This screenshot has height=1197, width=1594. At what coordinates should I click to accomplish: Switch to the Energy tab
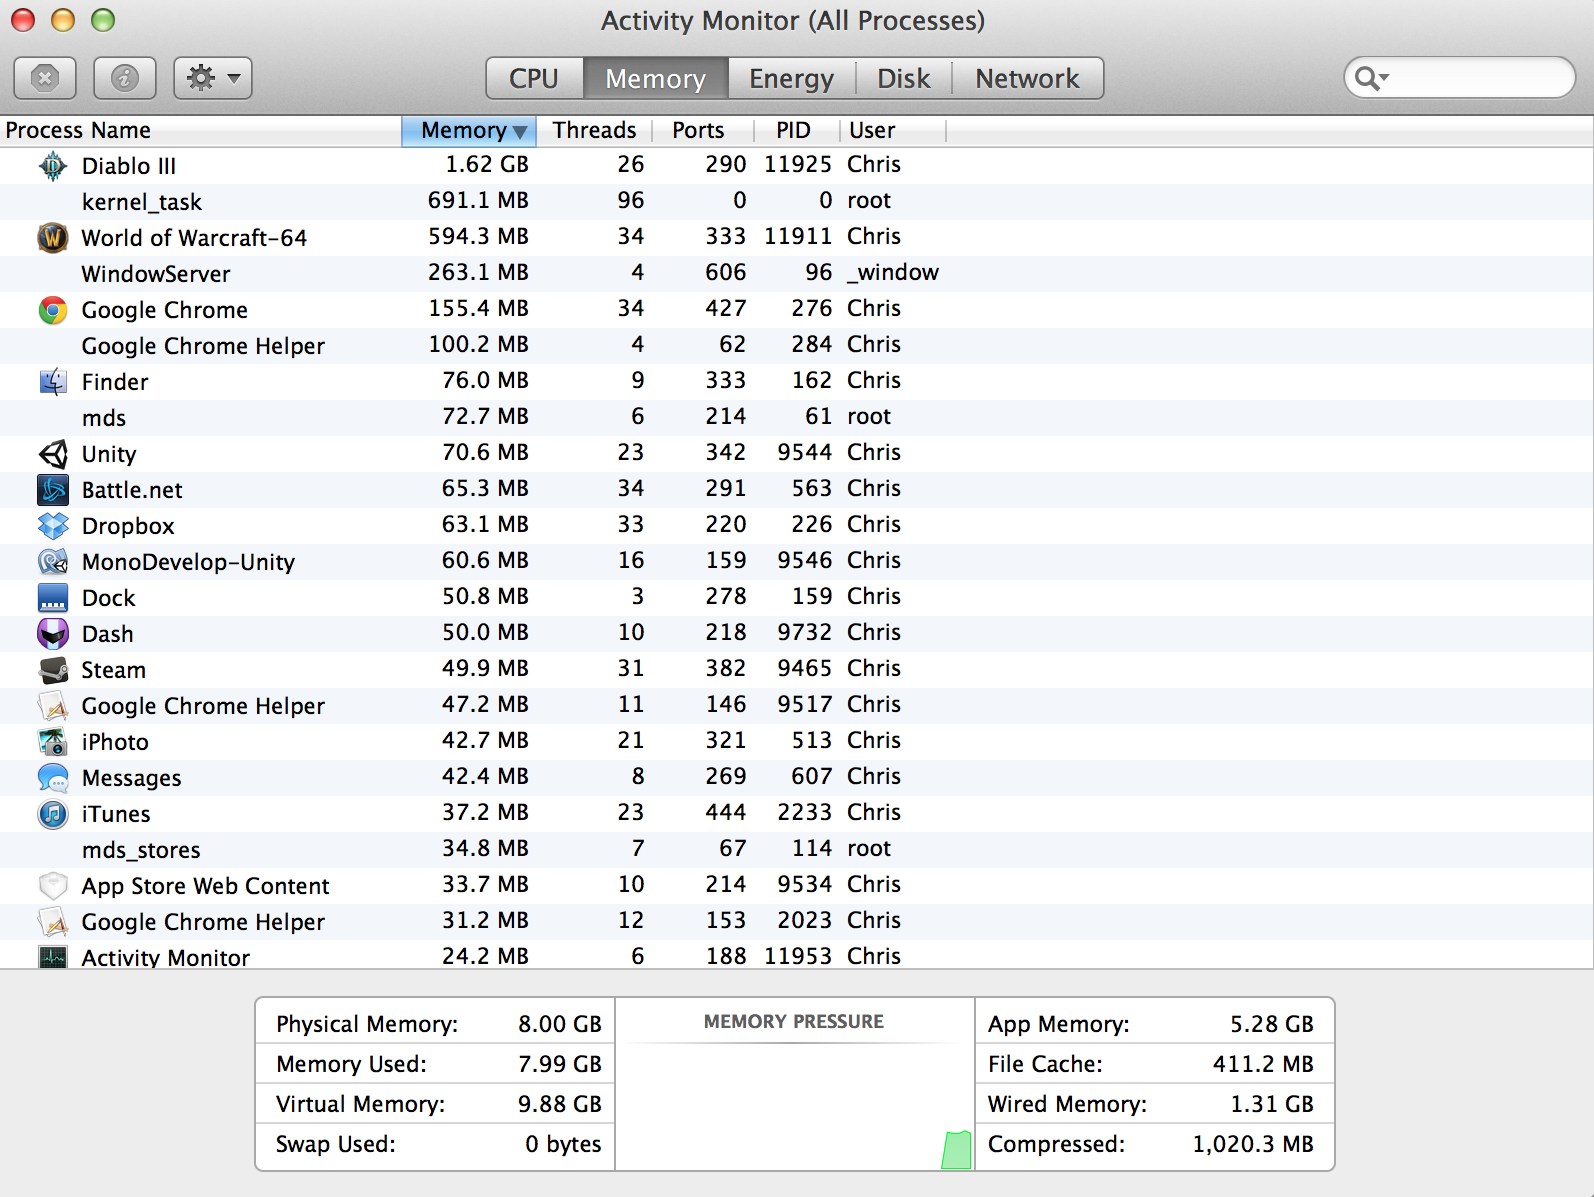pyautogui.click(x=791, y=78)
